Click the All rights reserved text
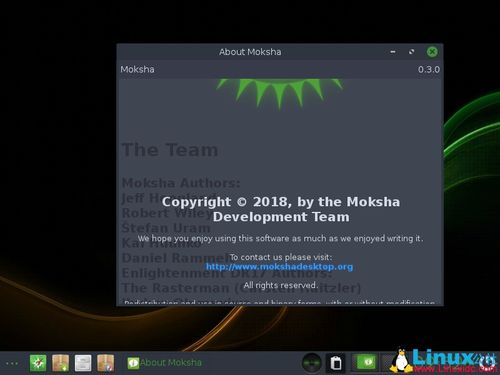This screenshot has width=500, height=375. pos(280,285)
